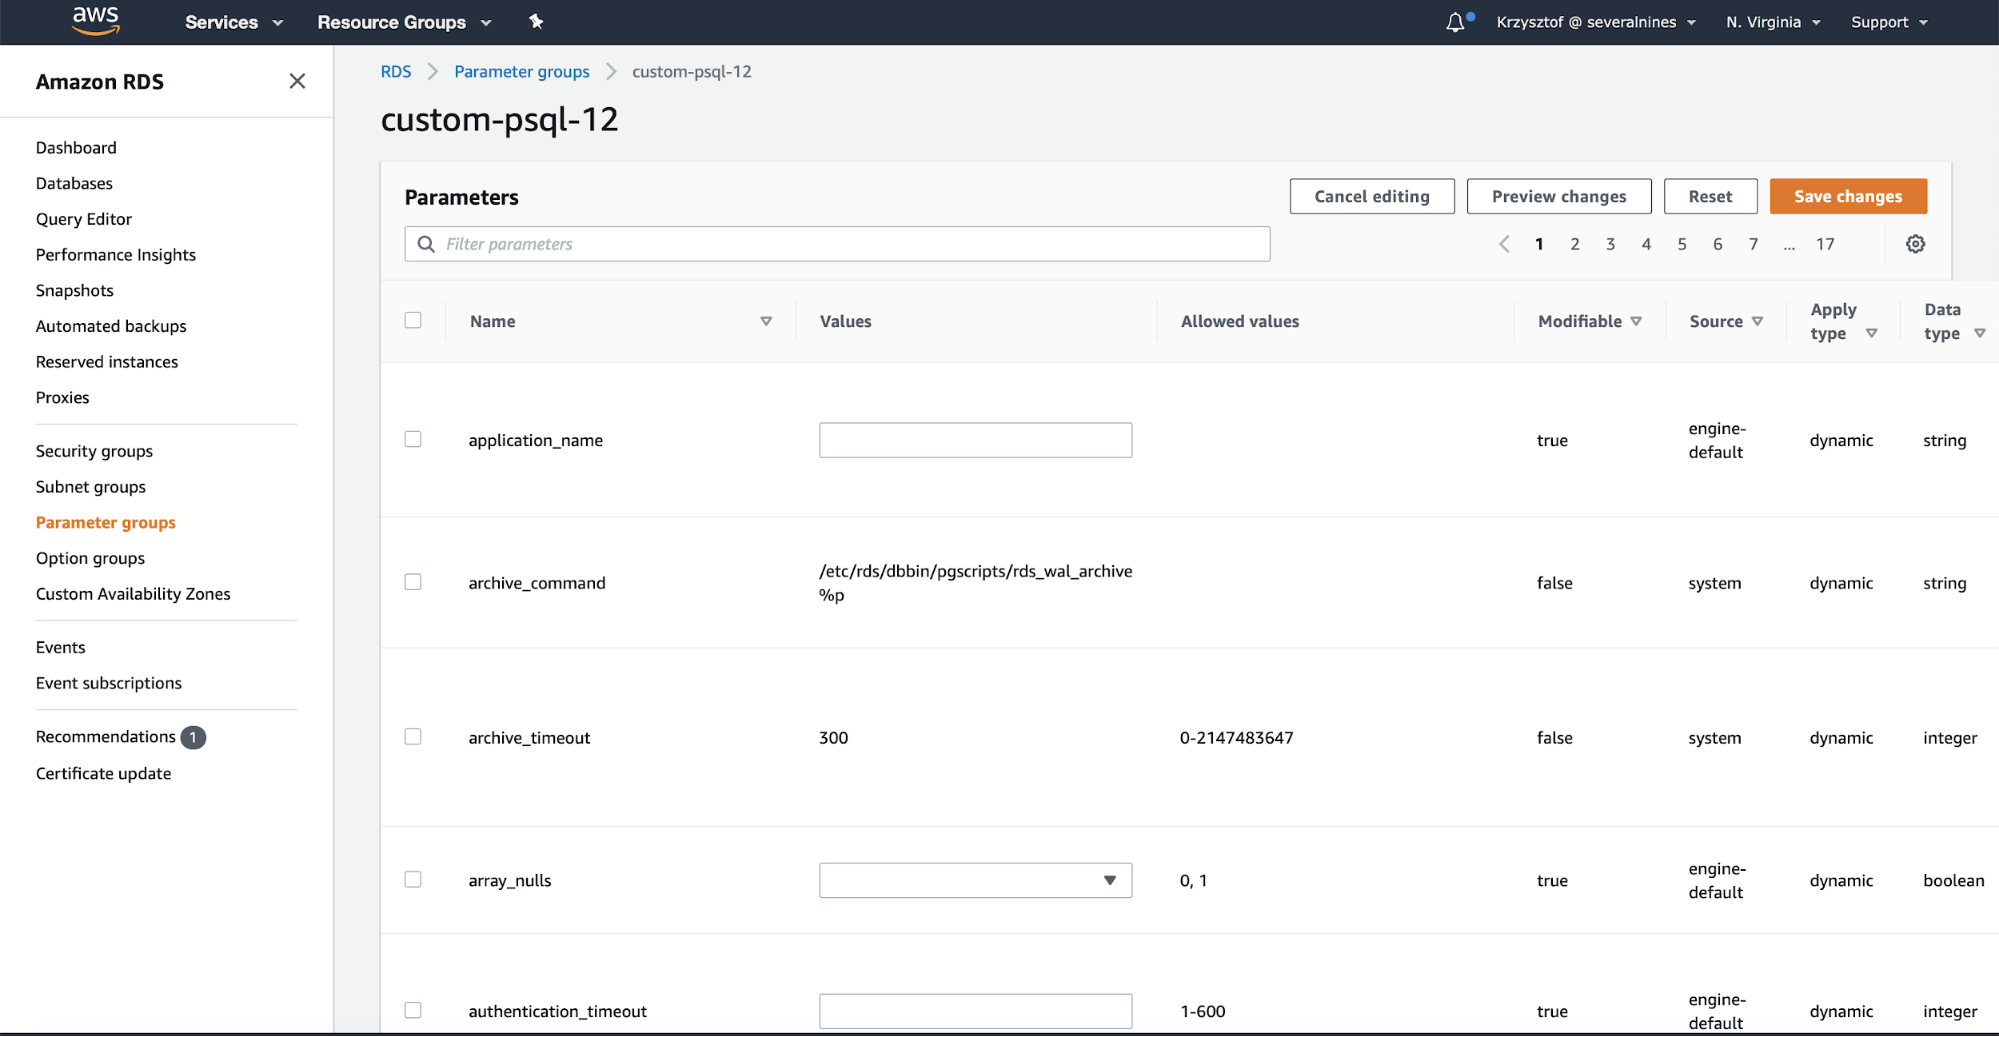Open Subnet groups in the sidebar
The width and height of the screenshot is (1999, 1037).
pos(91,487)
